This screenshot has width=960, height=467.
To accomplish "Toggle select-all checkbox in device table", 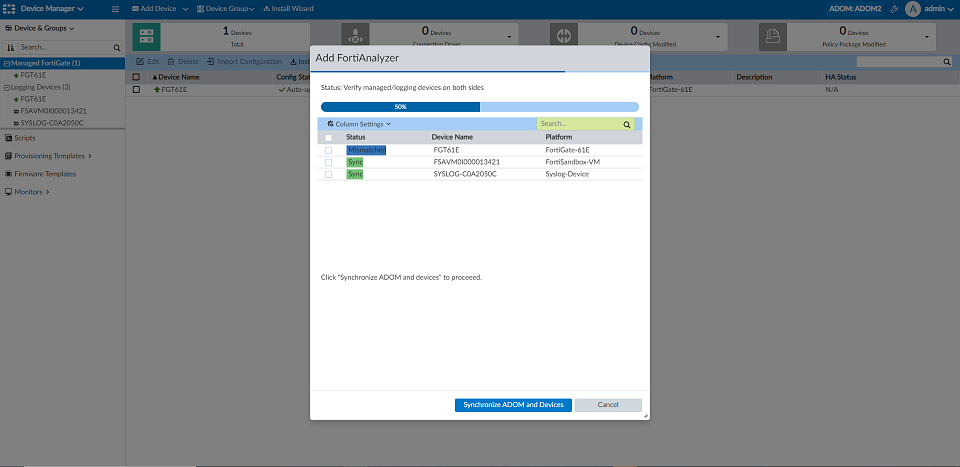I will [136, 77].
